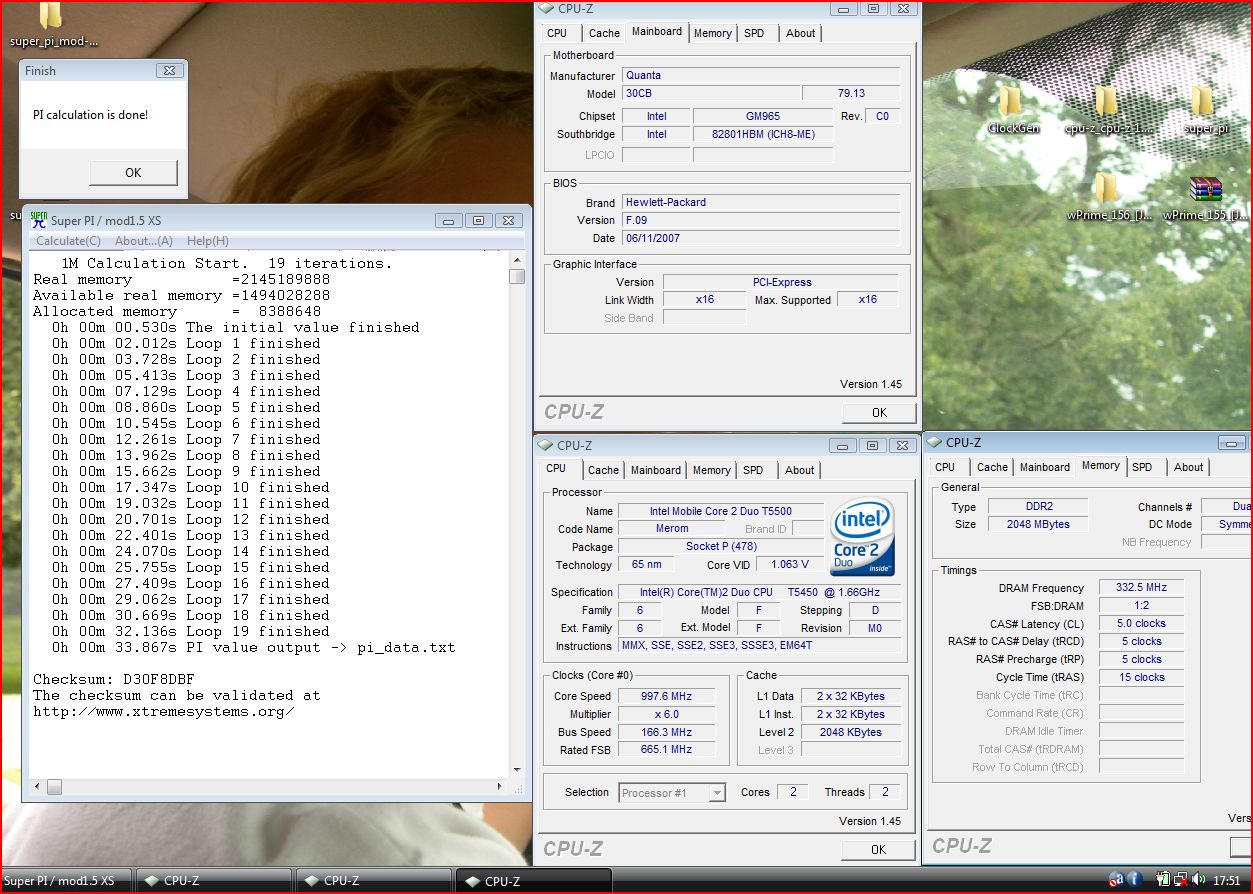Click the Super PI scrollbar up arrow
The width and height of the screenshot is (1253, 894).
click(517, 260)
